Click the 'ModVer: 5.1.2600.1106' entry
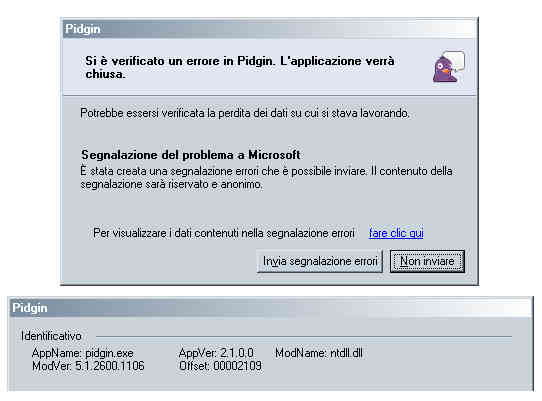The height and width of the screenshot is (401, 542). point(88,366)
